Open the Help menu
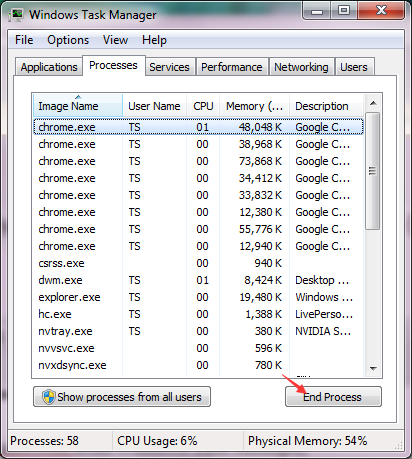 (154, 40)
